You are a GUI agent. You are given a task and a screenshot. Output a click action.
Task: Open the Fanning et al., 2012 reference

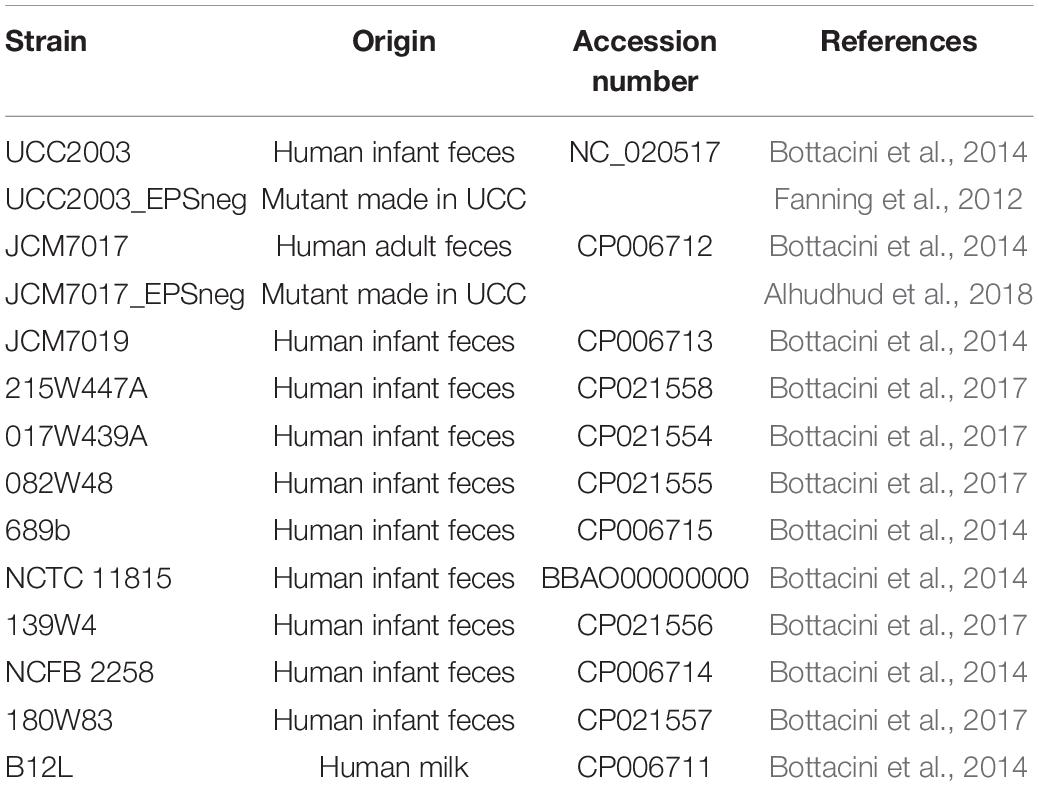click(898, 199)
